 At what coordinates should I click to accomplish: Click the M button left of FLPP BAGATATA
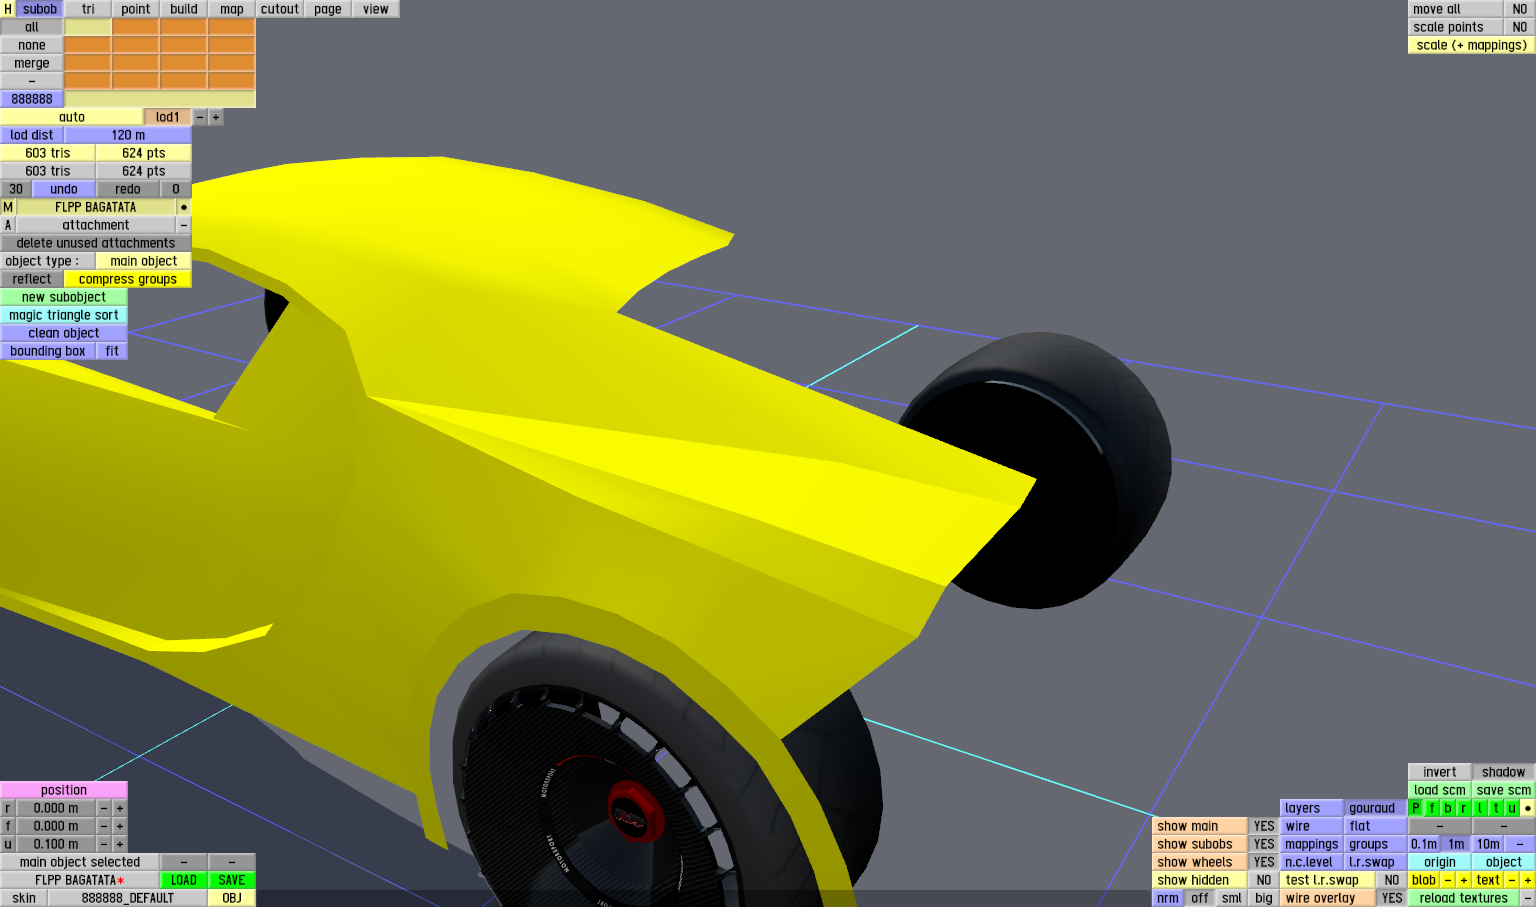click(8, 207)
